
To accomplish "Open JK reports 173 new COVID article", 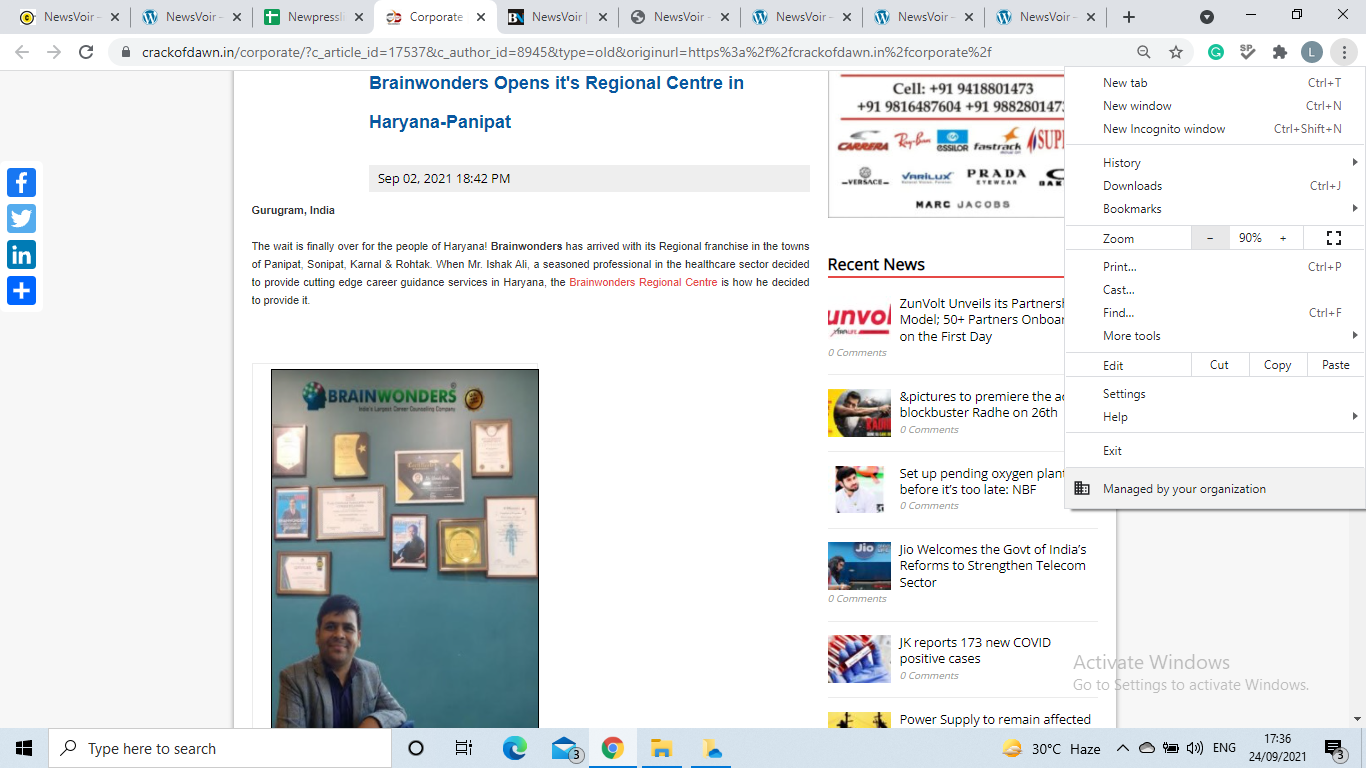I will (x=975, y=650).
